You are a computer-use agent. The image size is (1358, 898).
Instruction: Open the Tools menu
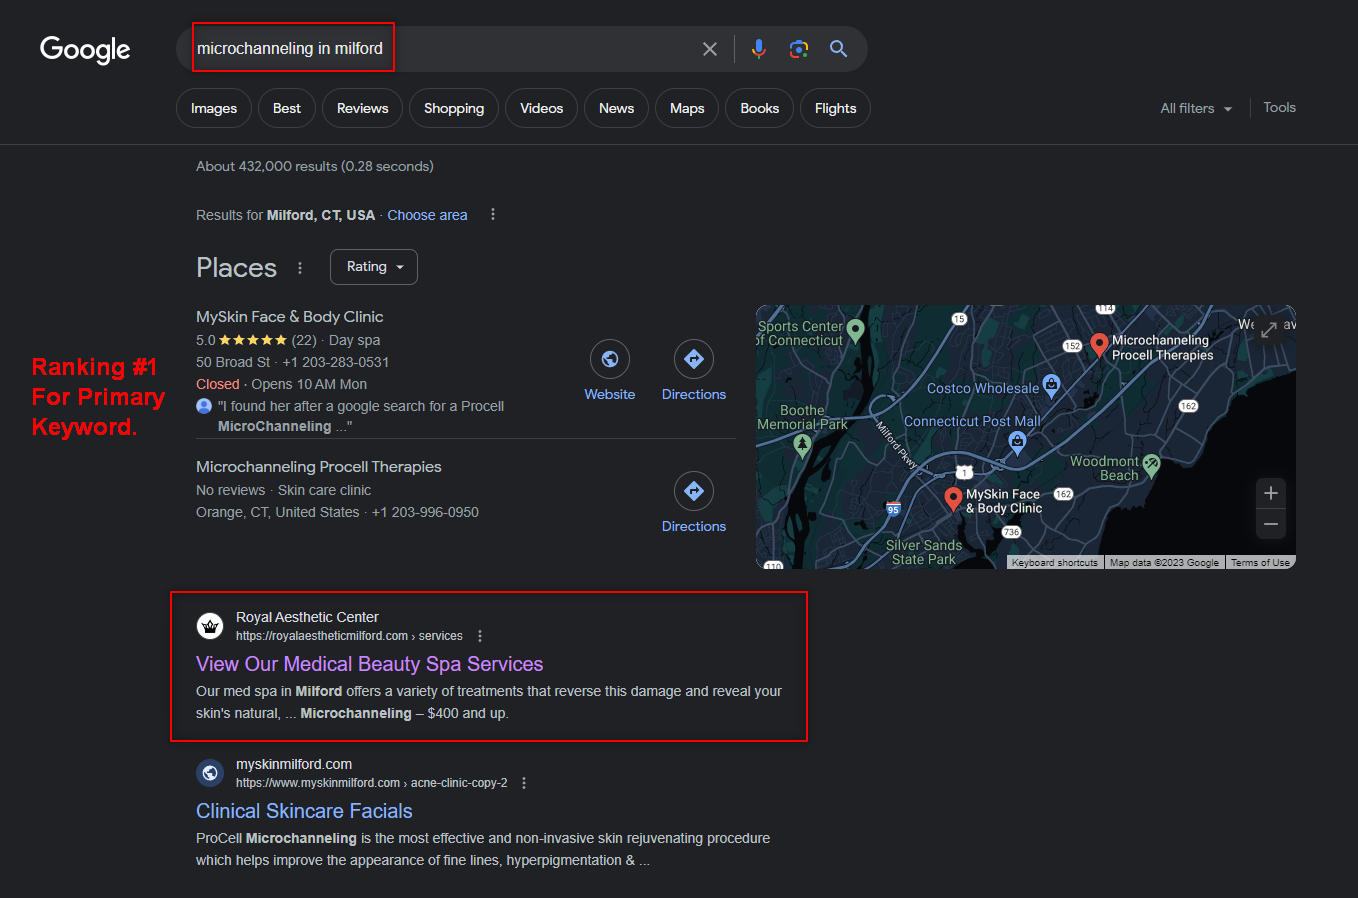(x=1279, y=107)
